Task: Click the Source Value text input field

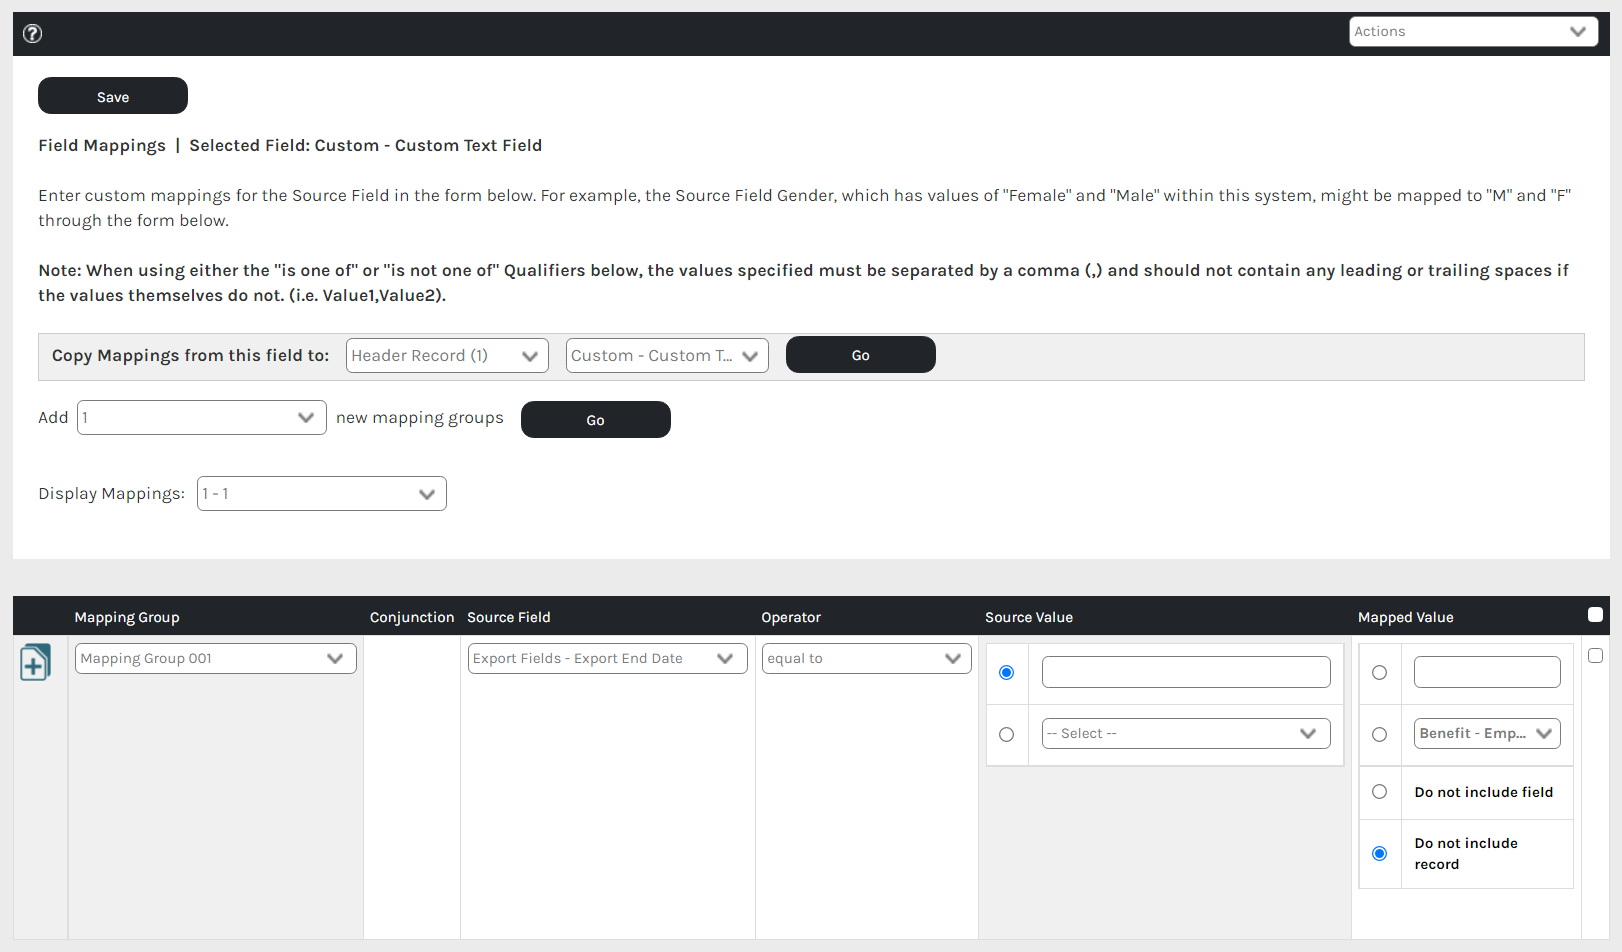Action: tap(1186, 672)
